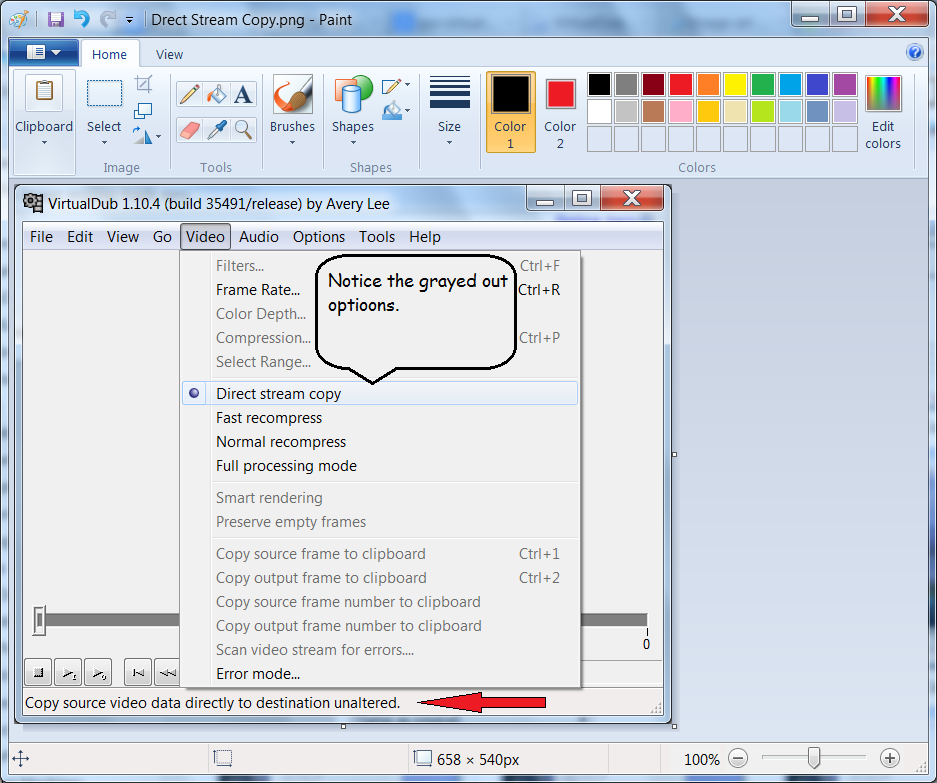Pick the purple color swatch
The width and height of the screenshot is (937, 783).
845,84
